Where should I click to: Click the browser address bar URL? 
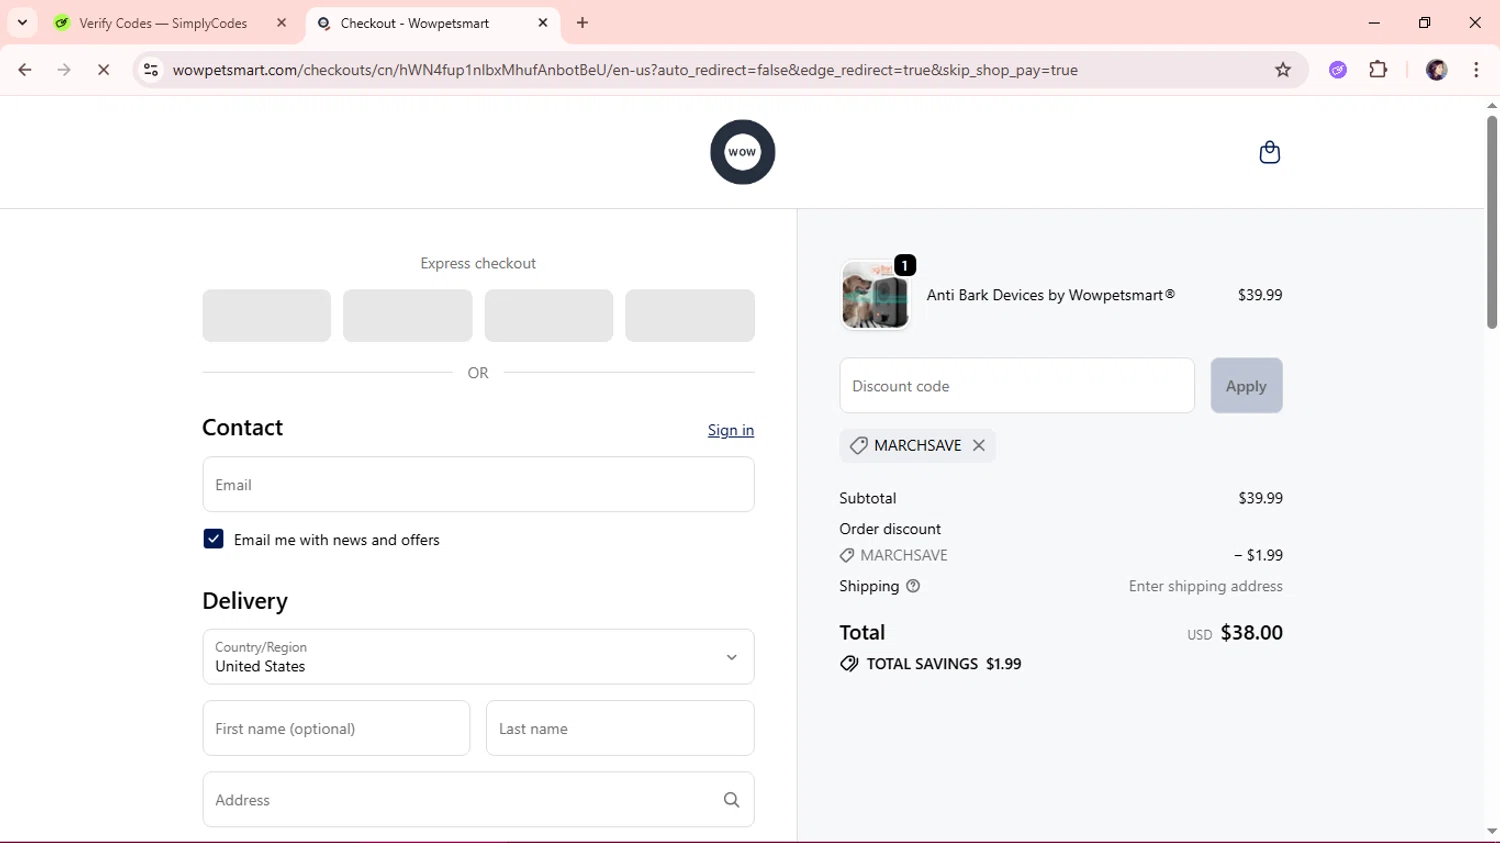tap(625, 70)
